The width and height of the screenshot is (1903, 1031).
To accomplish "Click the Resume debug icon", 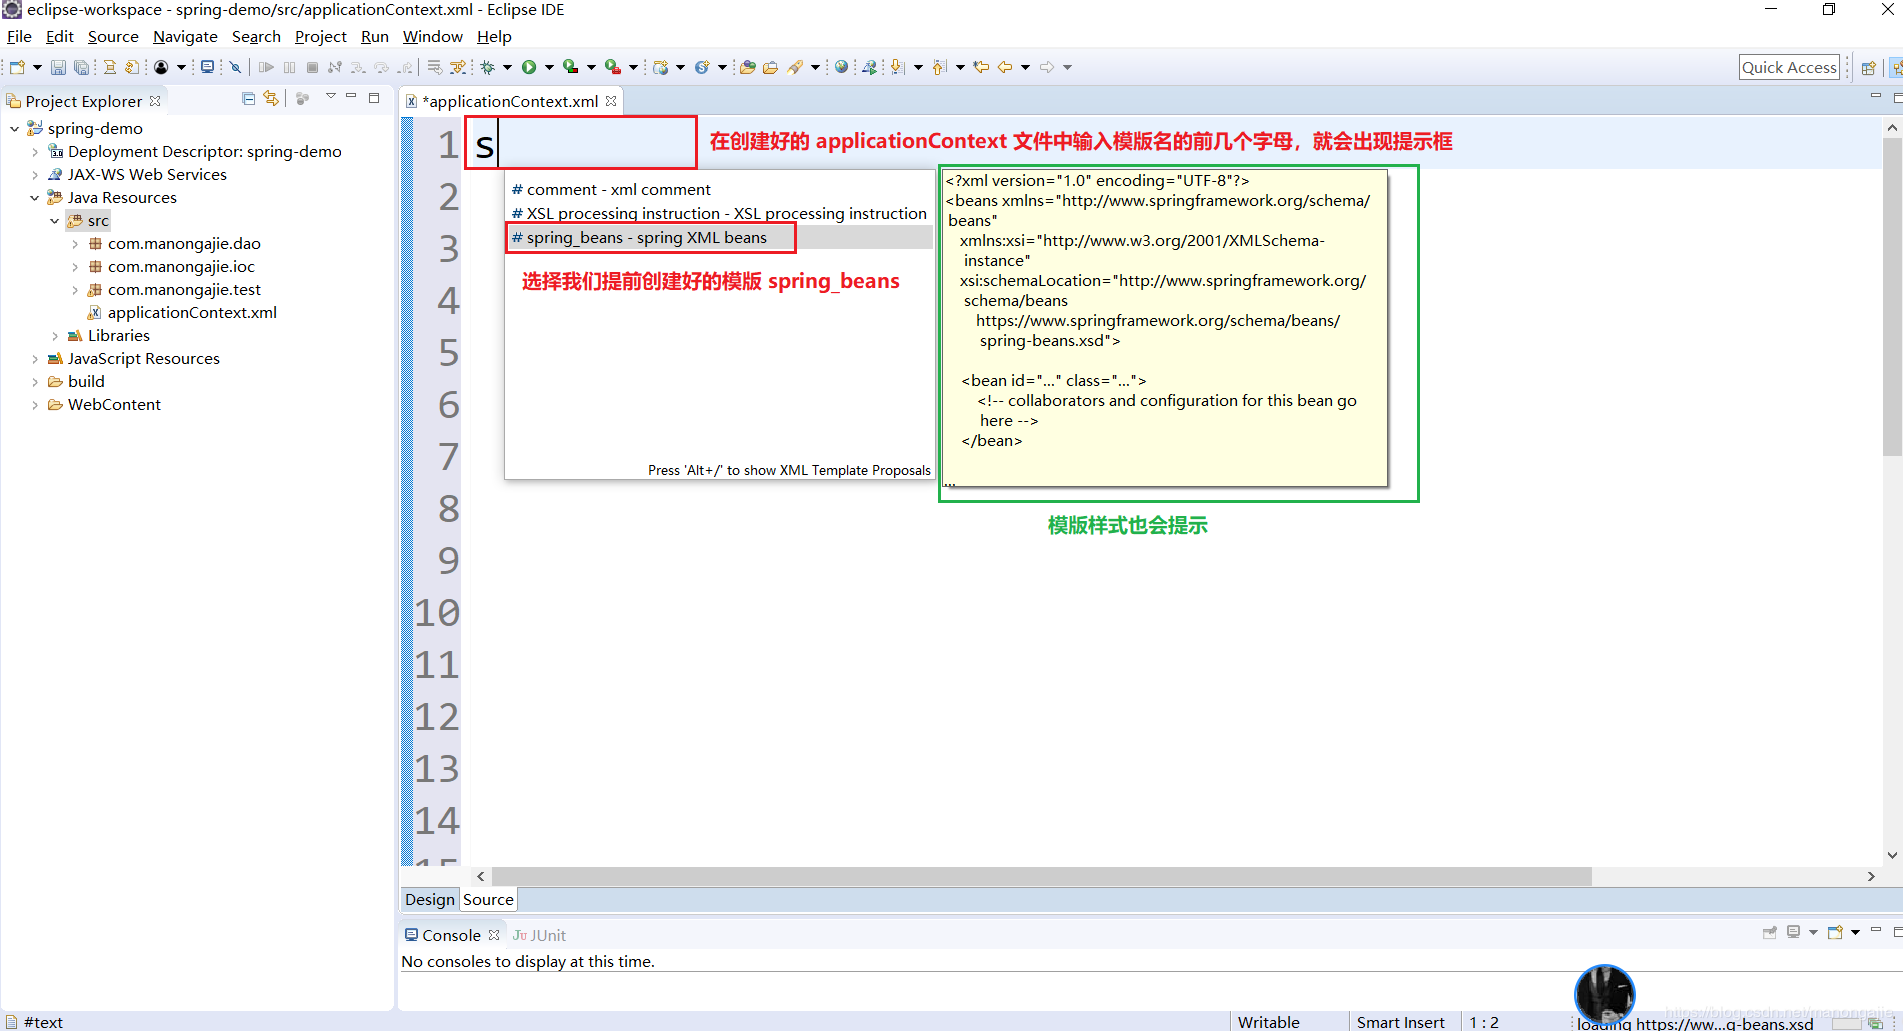I will 266,67.
